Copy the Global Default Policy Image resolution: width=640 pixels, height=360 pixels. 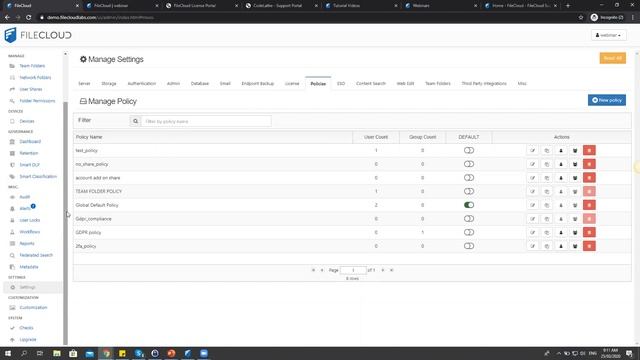tap(547, 205)
